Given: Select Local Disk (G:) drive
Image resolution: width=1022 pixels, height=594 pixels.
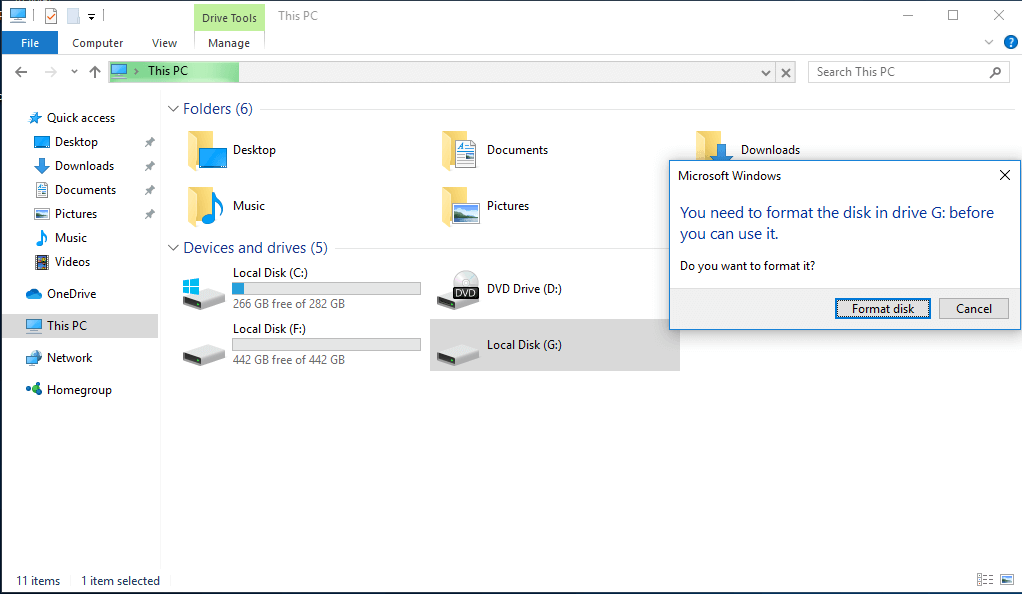Looking at the screenshot, I should click(555, 345).
